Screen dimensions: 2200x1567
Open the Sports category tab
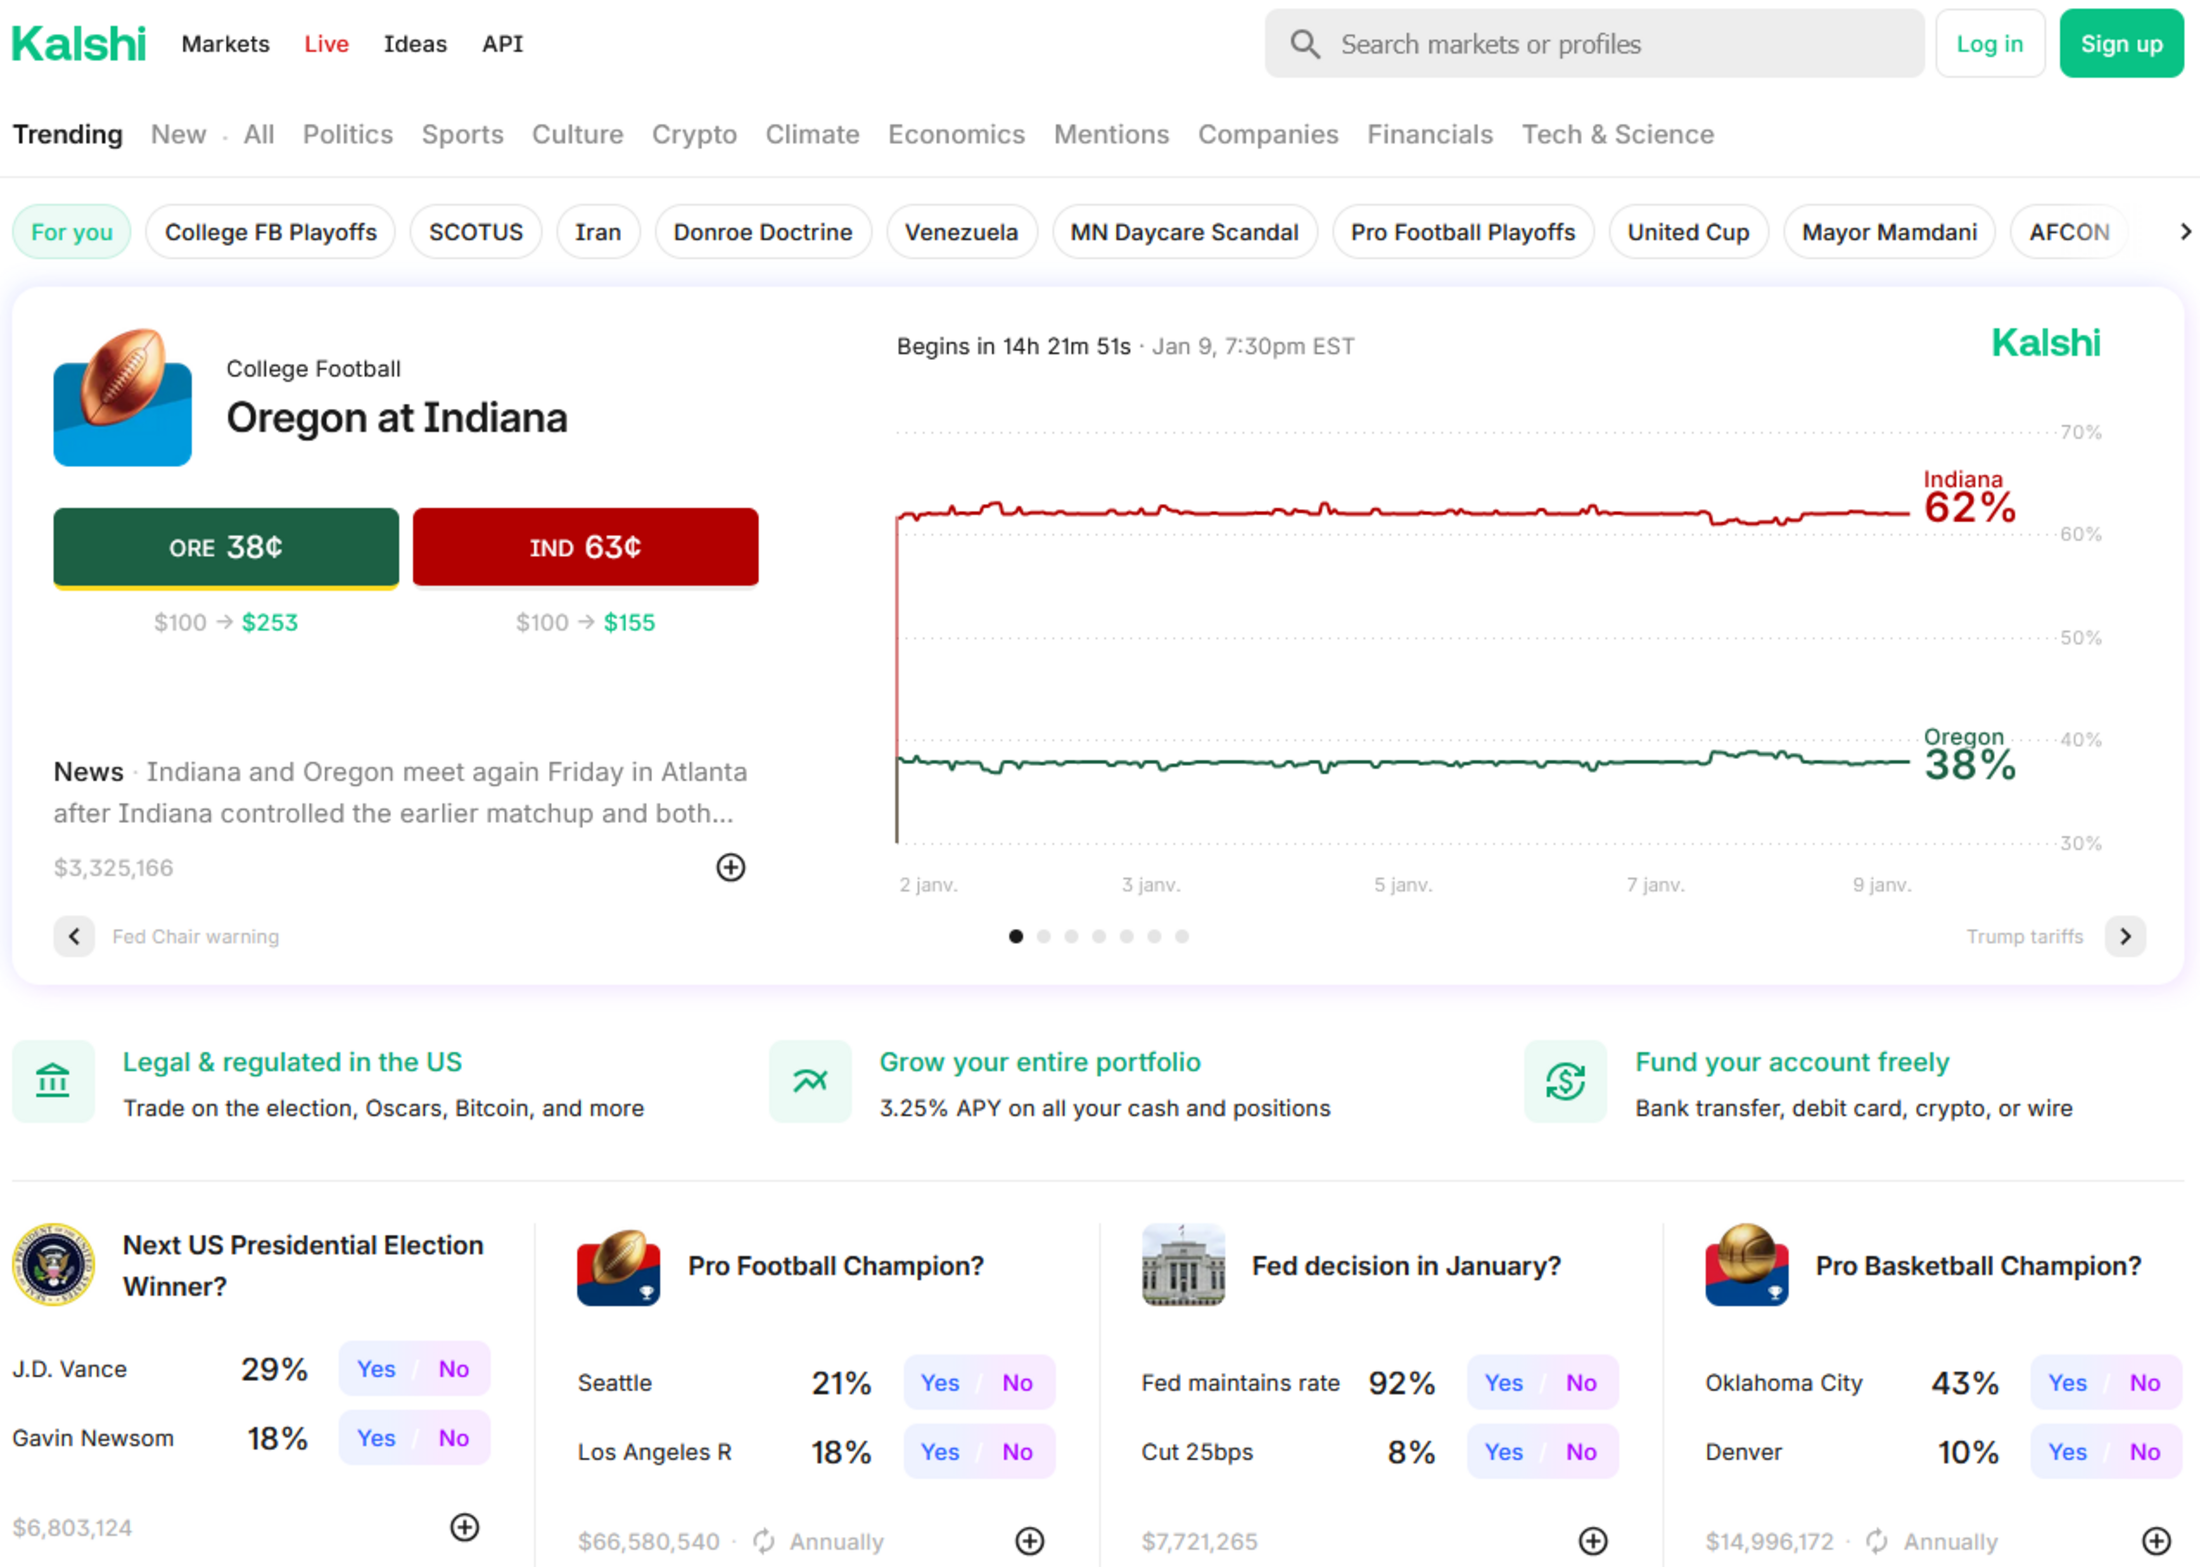point(462,134)
